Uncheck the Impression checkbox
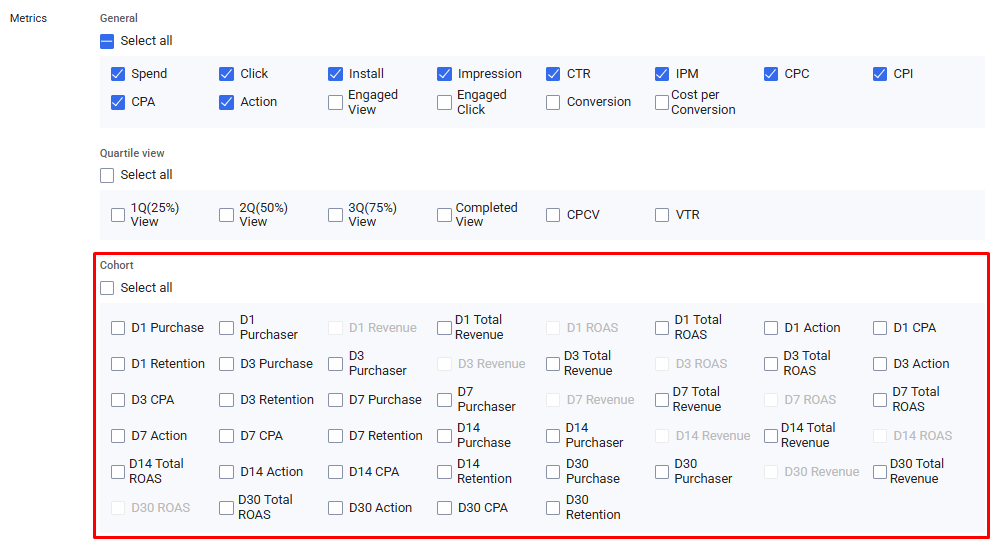This screenshot has width=998, height=553. [445, 74]
